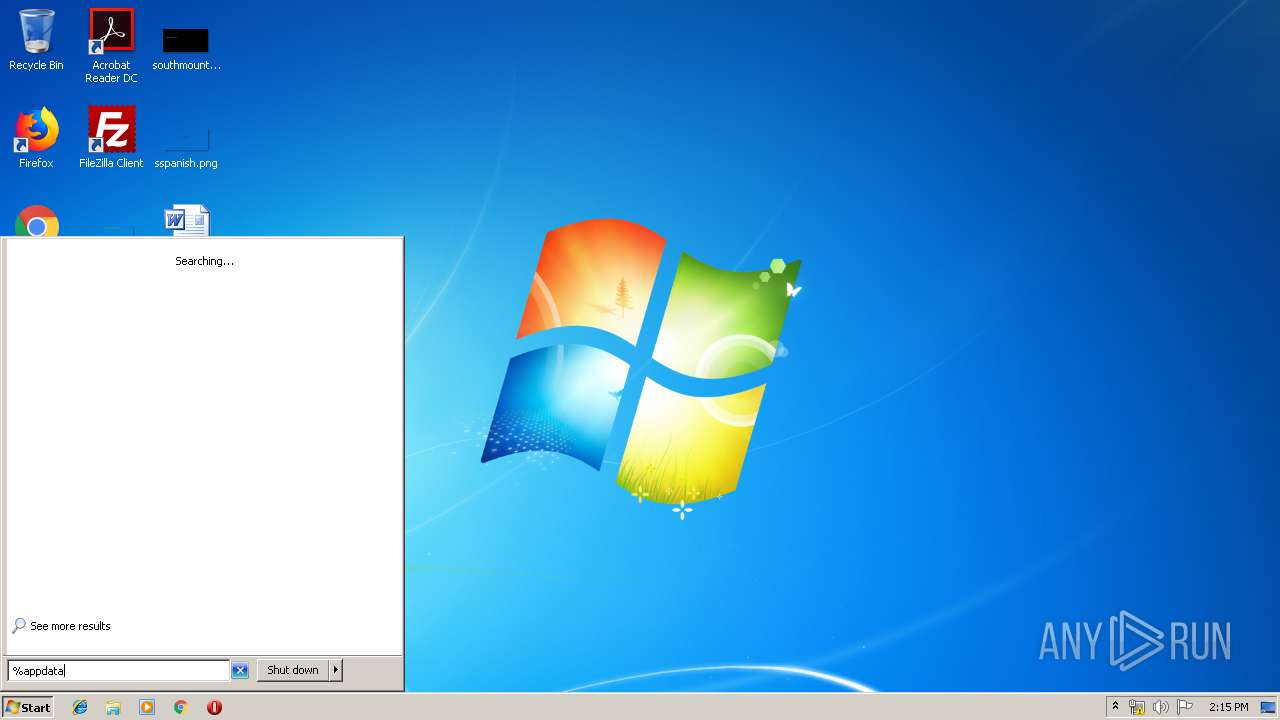
Task: Select the Google Chrome desktop icon
Action: point(37,221)
